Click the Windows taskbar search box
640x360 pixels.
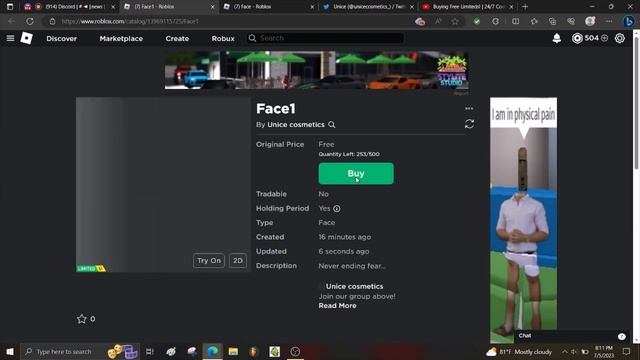80,351
